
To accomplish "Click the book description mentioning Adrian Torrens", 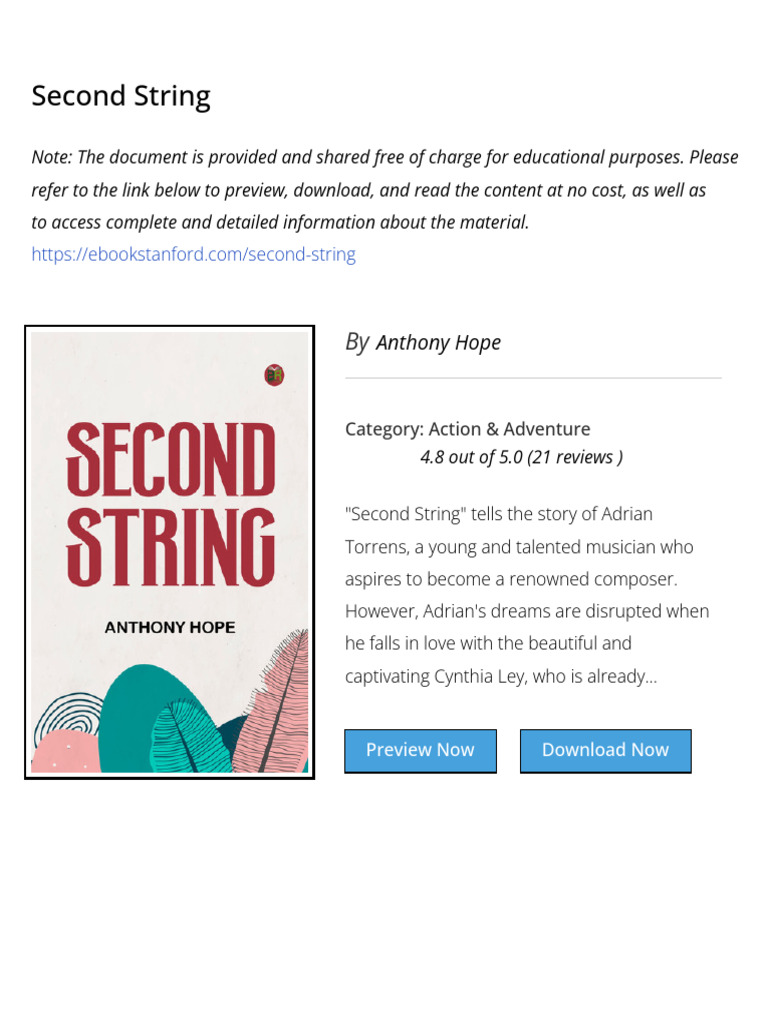I will coord(526,594).
